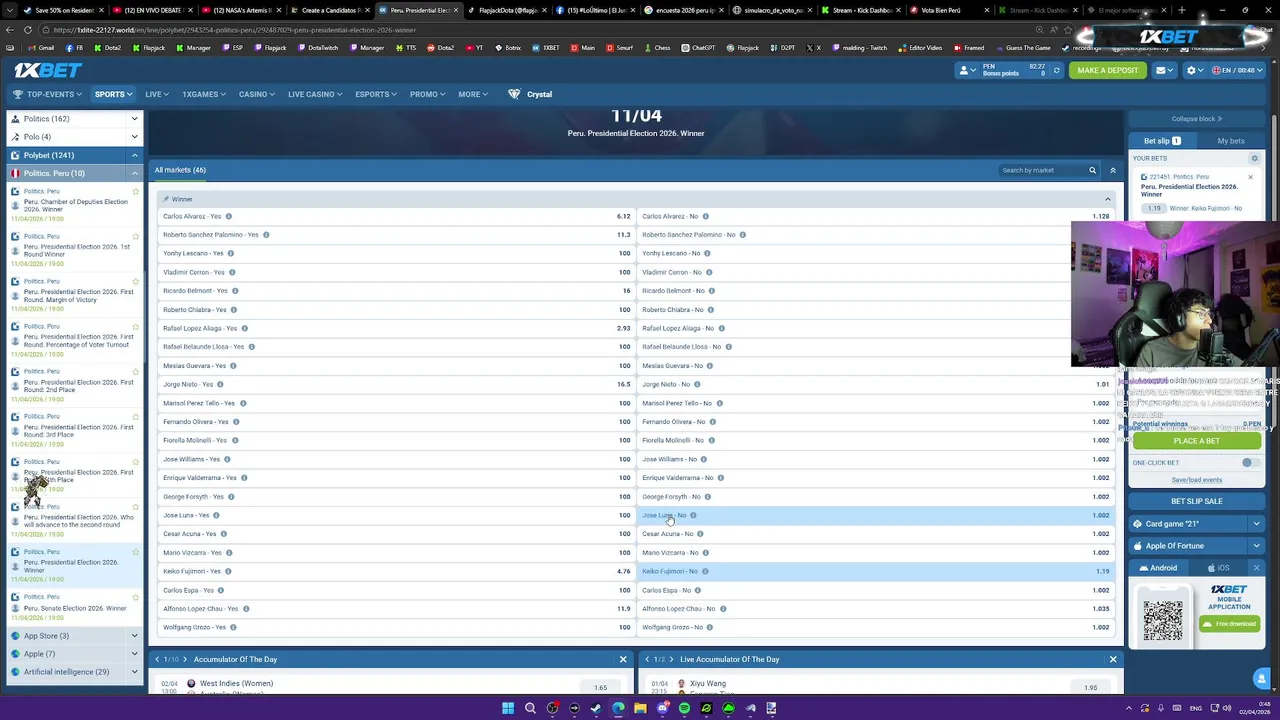Screen dimensions: 1280x720
Task: Collapse the Winner market section chevron
Action: click(x=1107, y=199)
